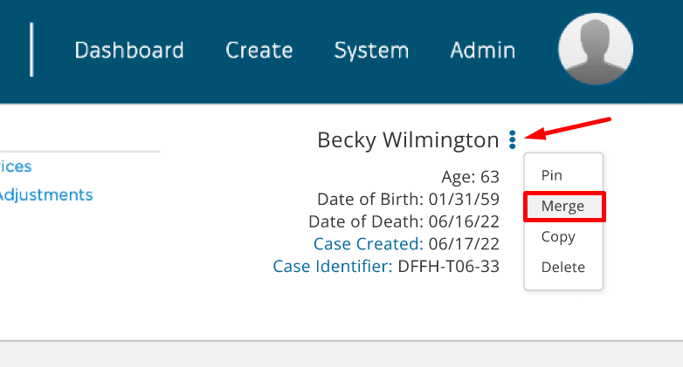Click the Date of Death 06/16/22 text
This screenshot has width=683, height=367.
coord(404,222)
